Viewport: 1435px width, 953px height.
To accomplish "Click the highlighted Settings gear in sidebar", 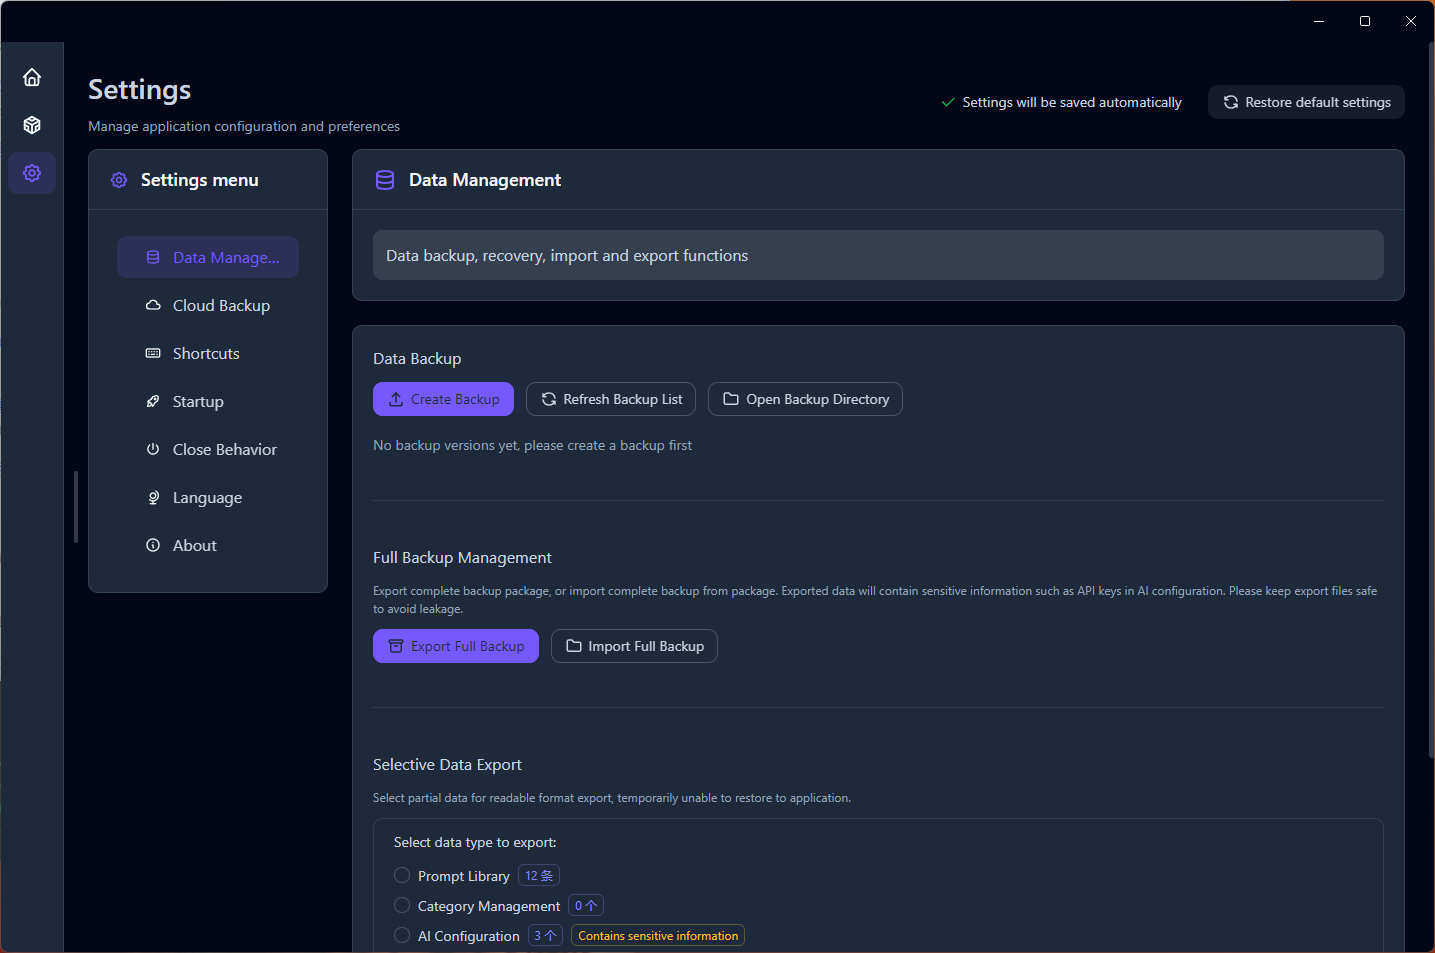I will [31, 172].
